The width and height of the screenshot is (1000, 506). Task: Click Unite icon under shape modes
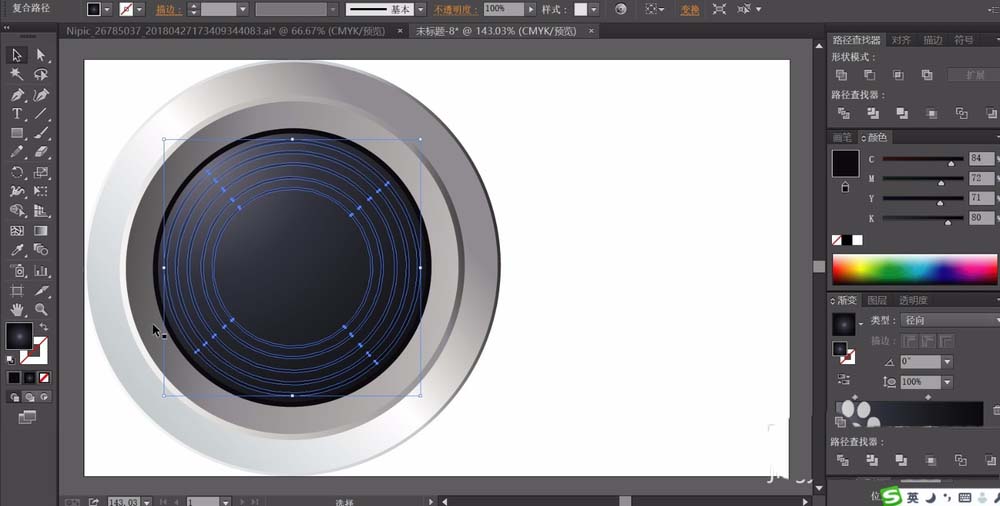(x=842, y=75)
